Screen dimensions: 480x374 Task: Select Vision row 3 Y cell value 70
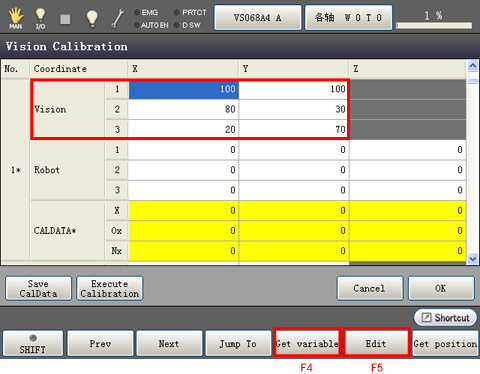pyautogui.click(x=294, y=129)
